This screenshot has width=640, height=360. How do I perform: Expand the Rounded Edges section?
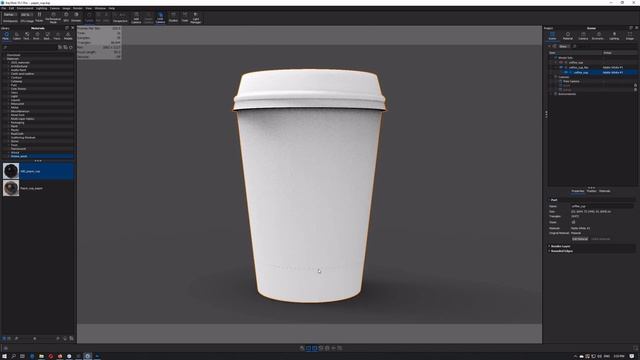pos(549,251)
